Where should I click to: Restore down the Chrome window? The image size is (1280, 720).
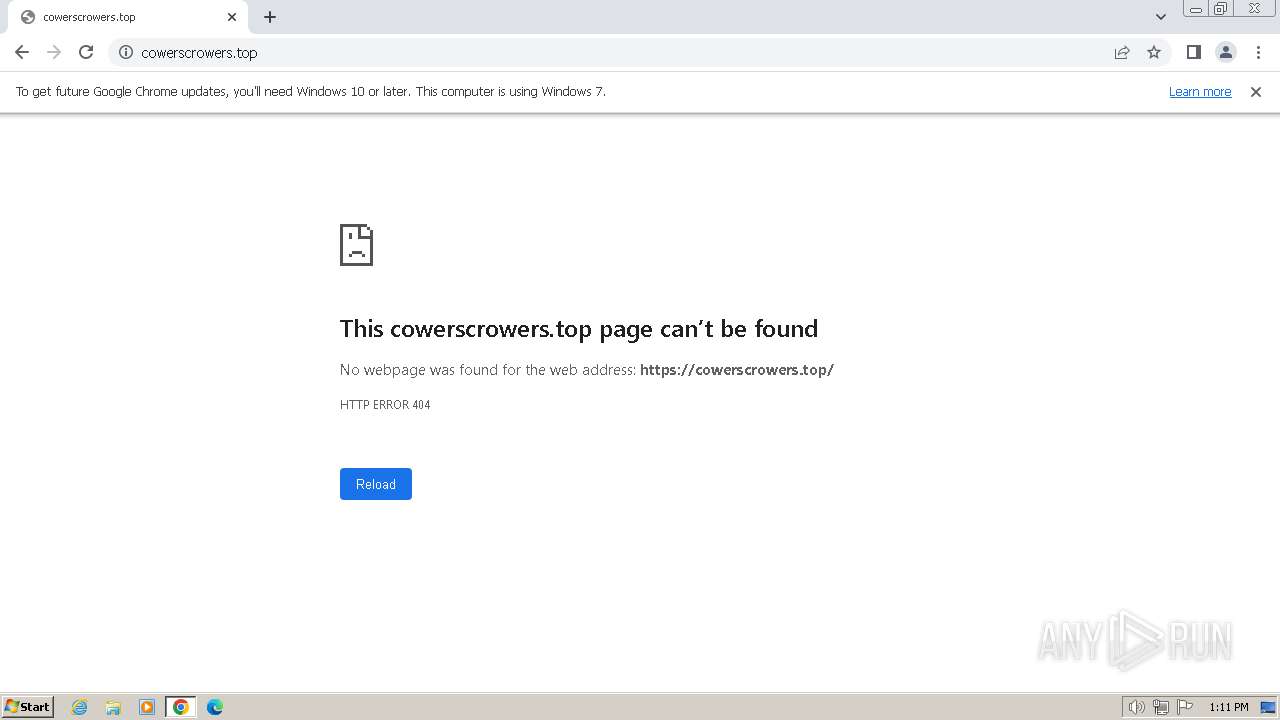pos(1221,9)
